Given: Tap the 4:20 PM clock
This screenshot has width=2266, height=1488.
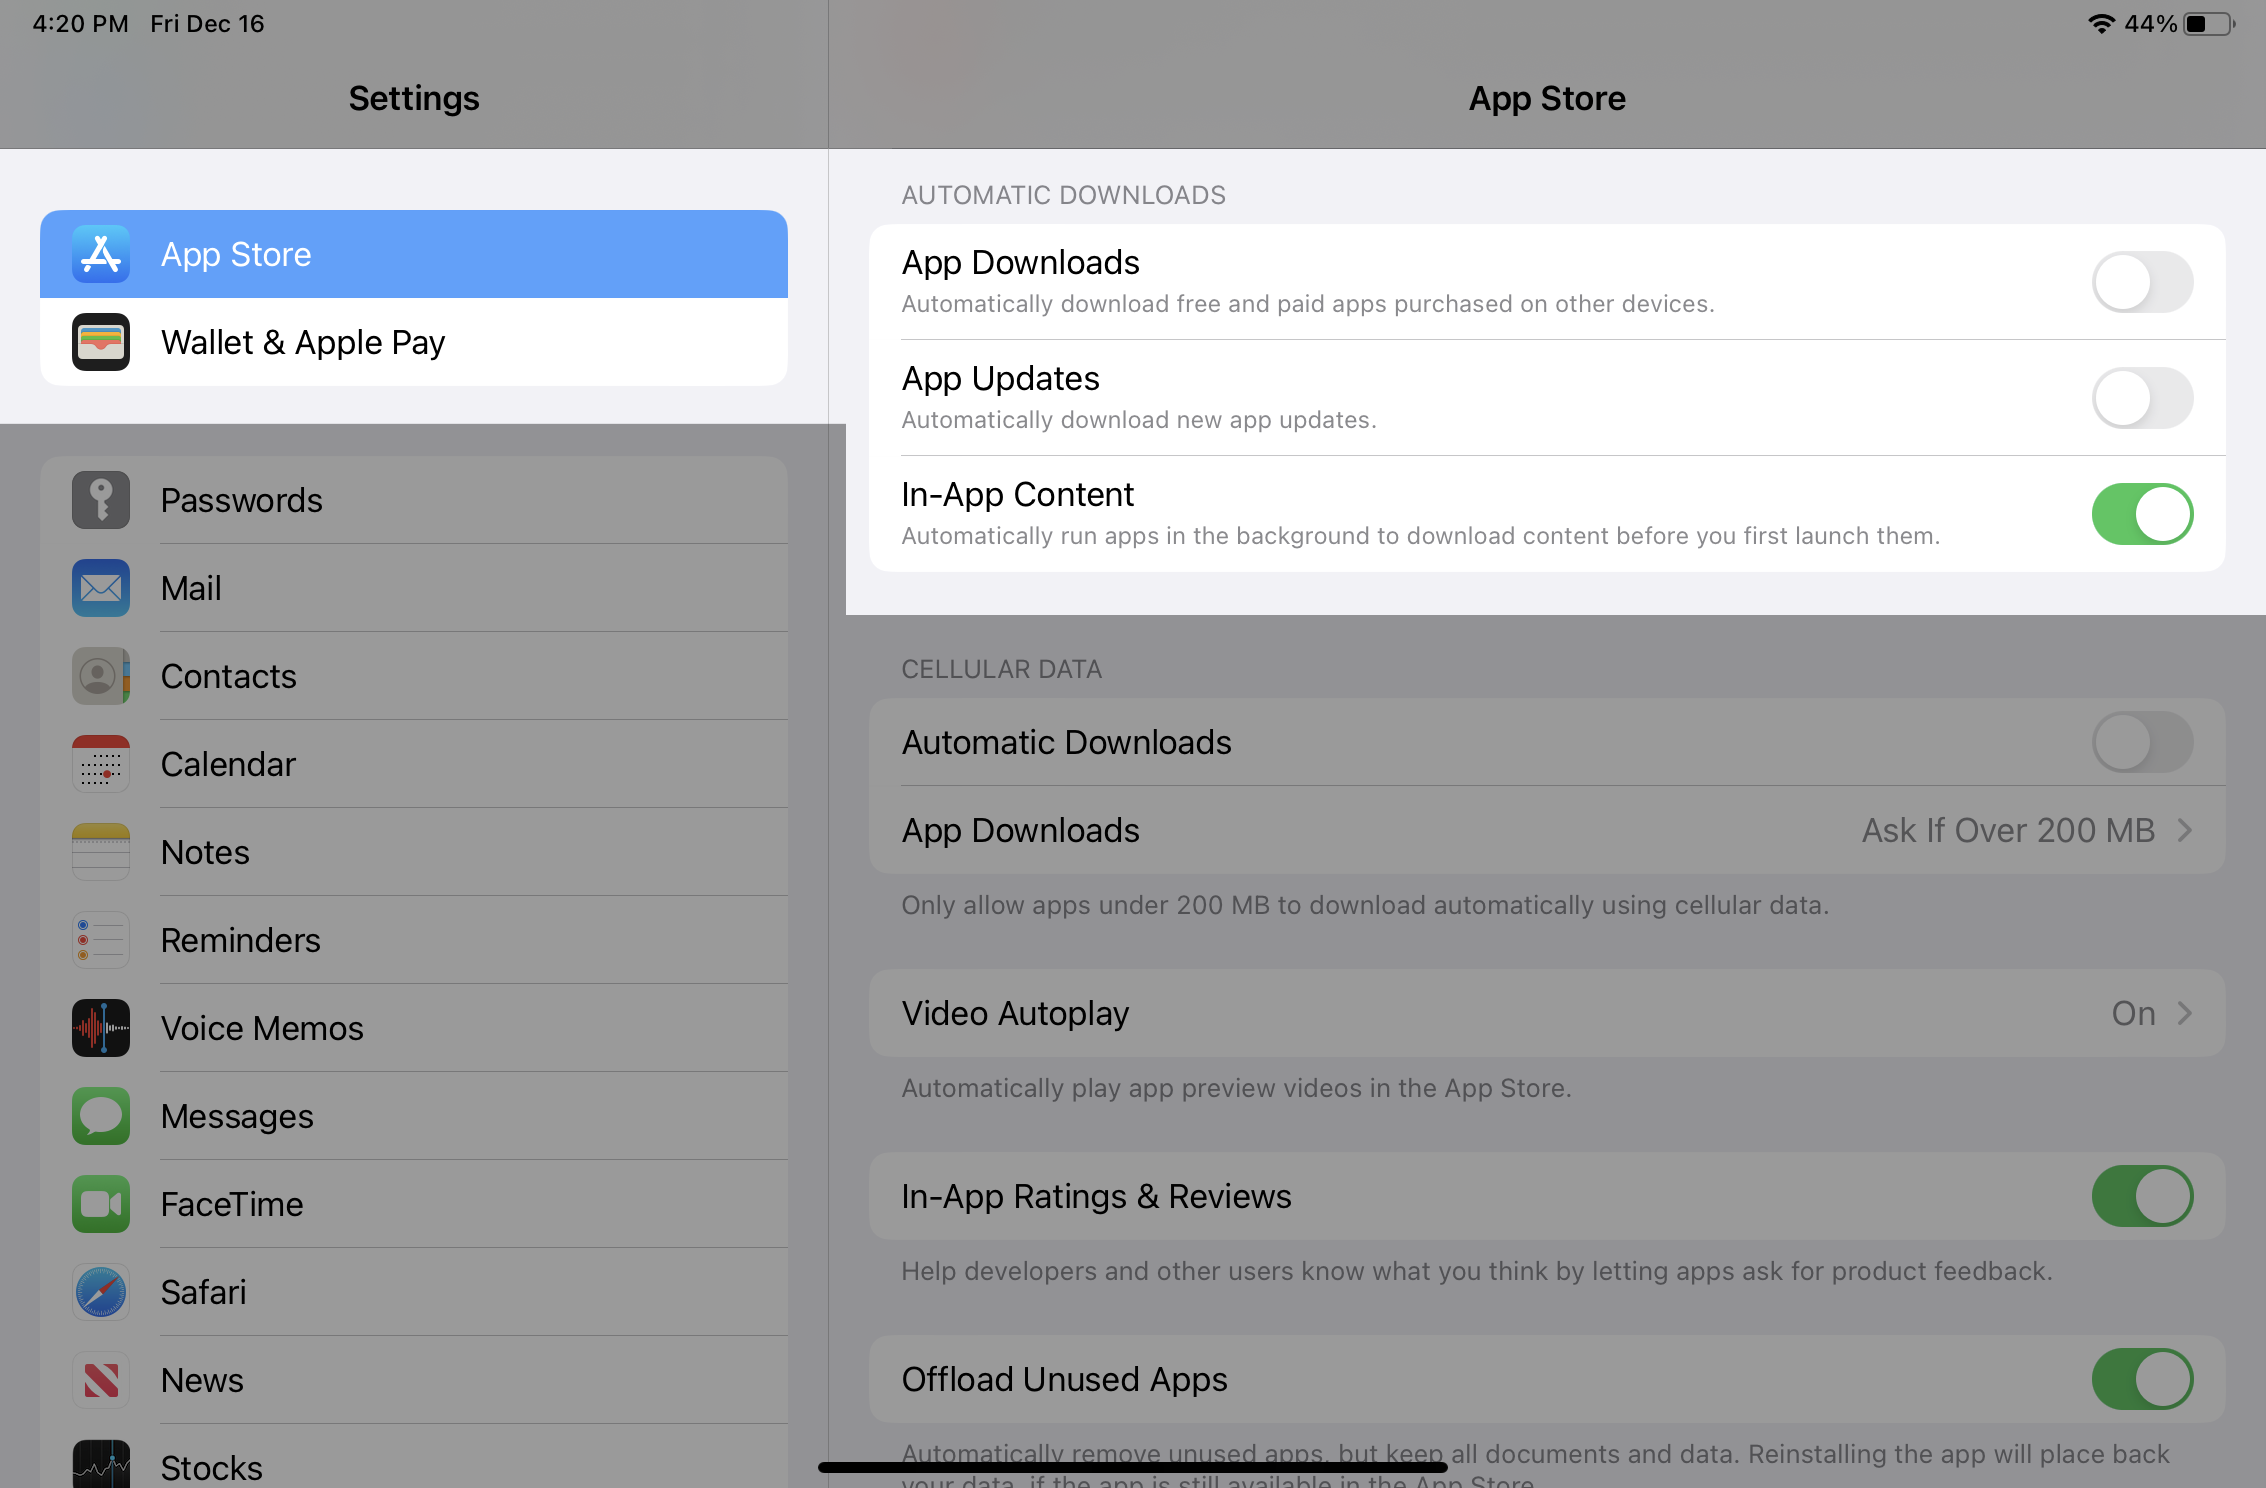Looking at the screenshot, I should 80,24.
